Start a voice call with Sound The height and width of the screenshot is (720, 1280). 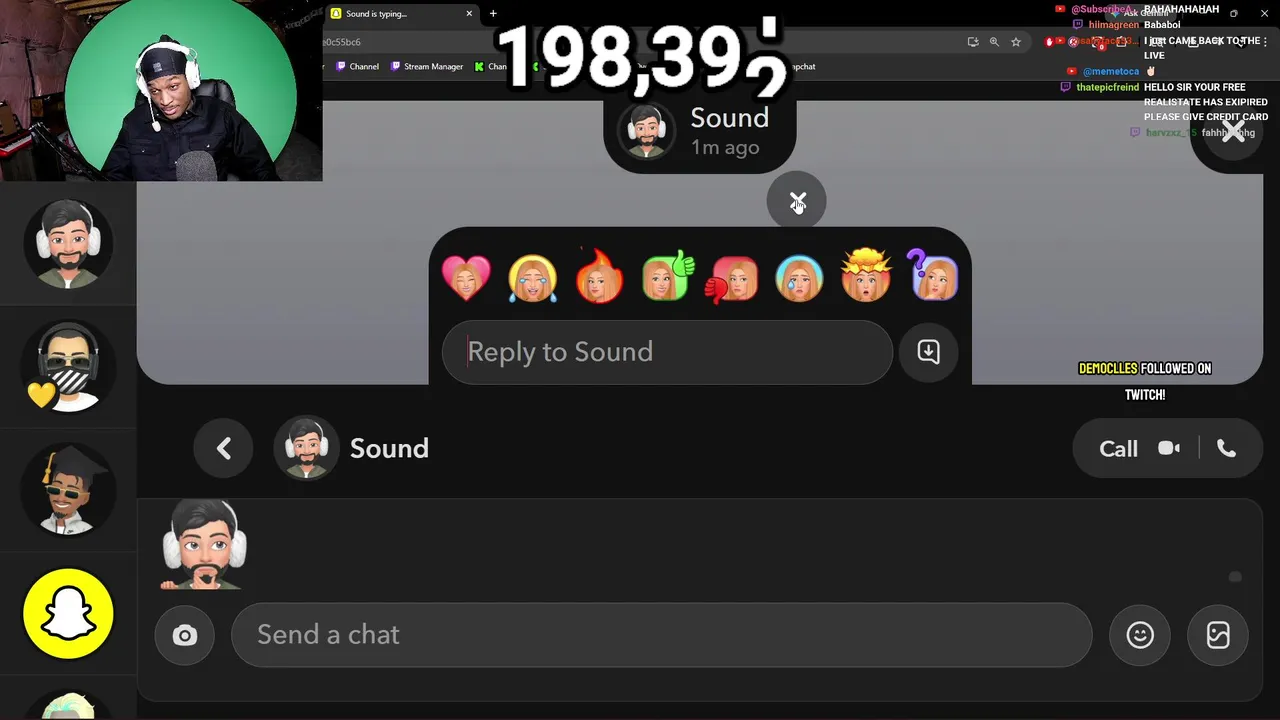pos(1226,448)
